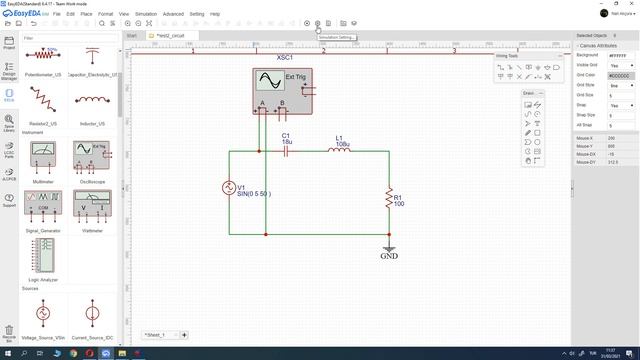Screen dimensions: 640x360
Task: Open the Recycle Bin in the sidebar
Action: 9,333
